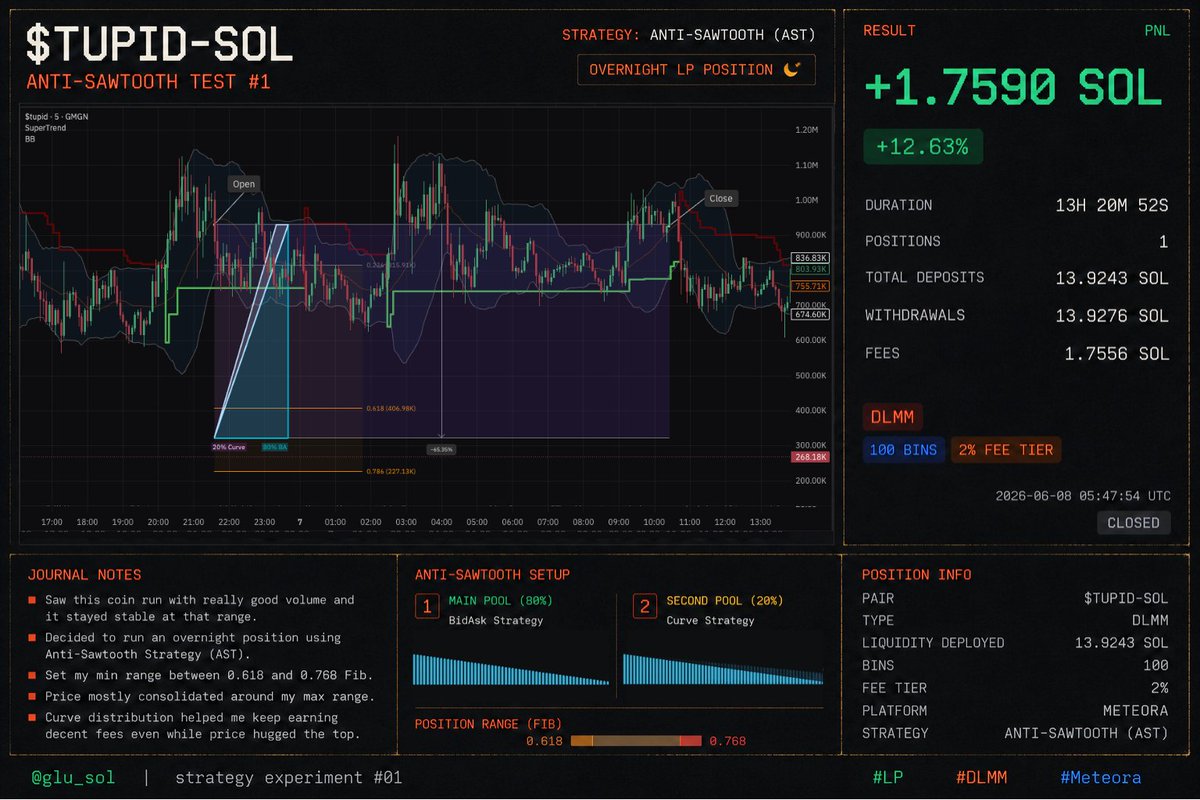Screen dimensions: 1200x800
Task: Select the large $TUPID-SOL page title
Action: point(158,43)
